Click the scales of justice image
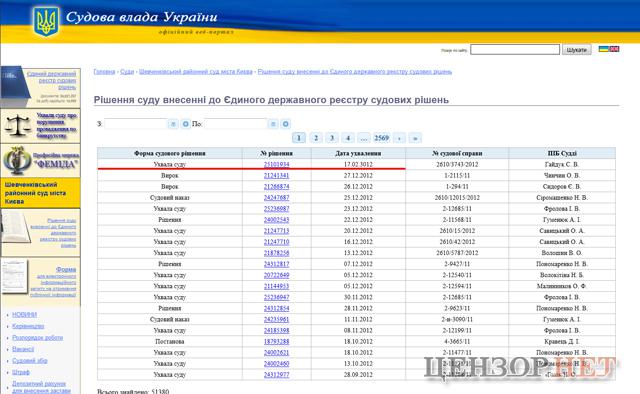640x394 pixels. [x=18, y=125]
